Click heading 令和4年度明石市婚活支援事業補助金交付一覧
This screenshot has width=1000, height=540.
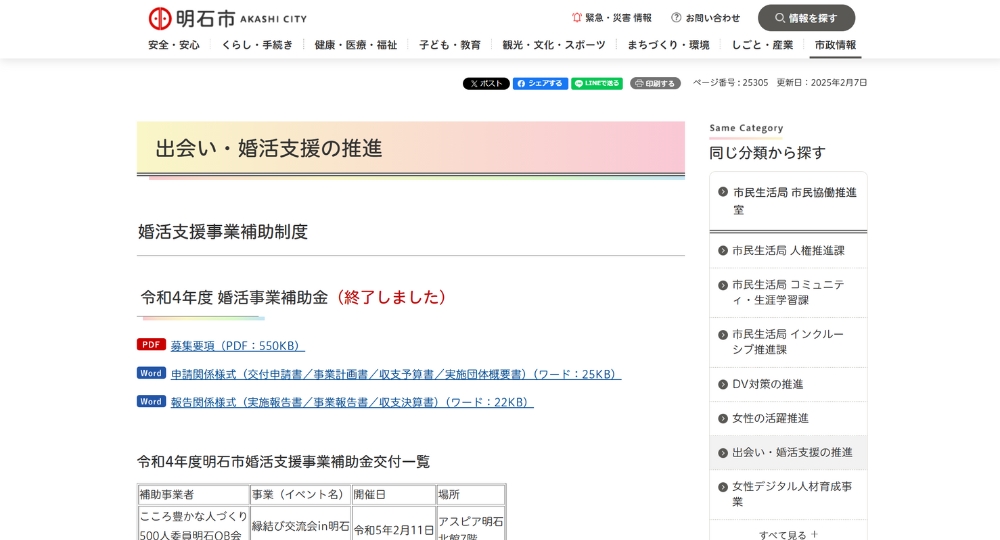284,462
